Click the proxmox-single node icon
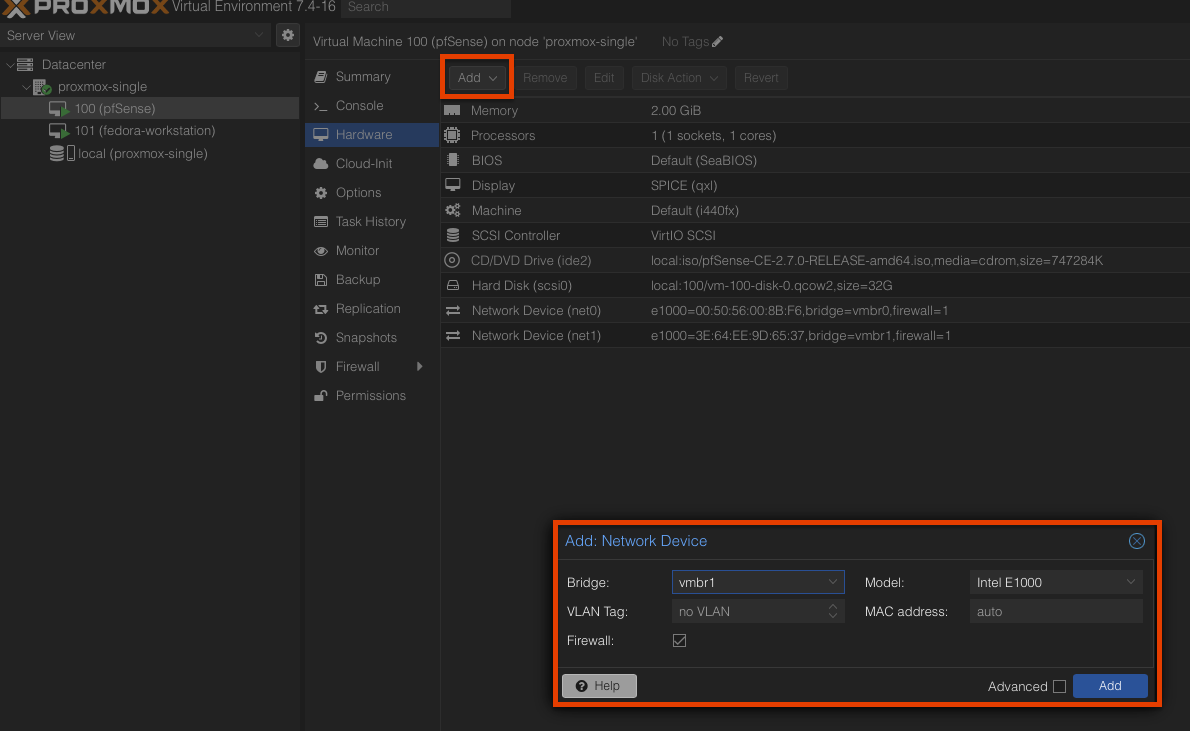This screenshot has height=731, width=1190. (42, 87)
